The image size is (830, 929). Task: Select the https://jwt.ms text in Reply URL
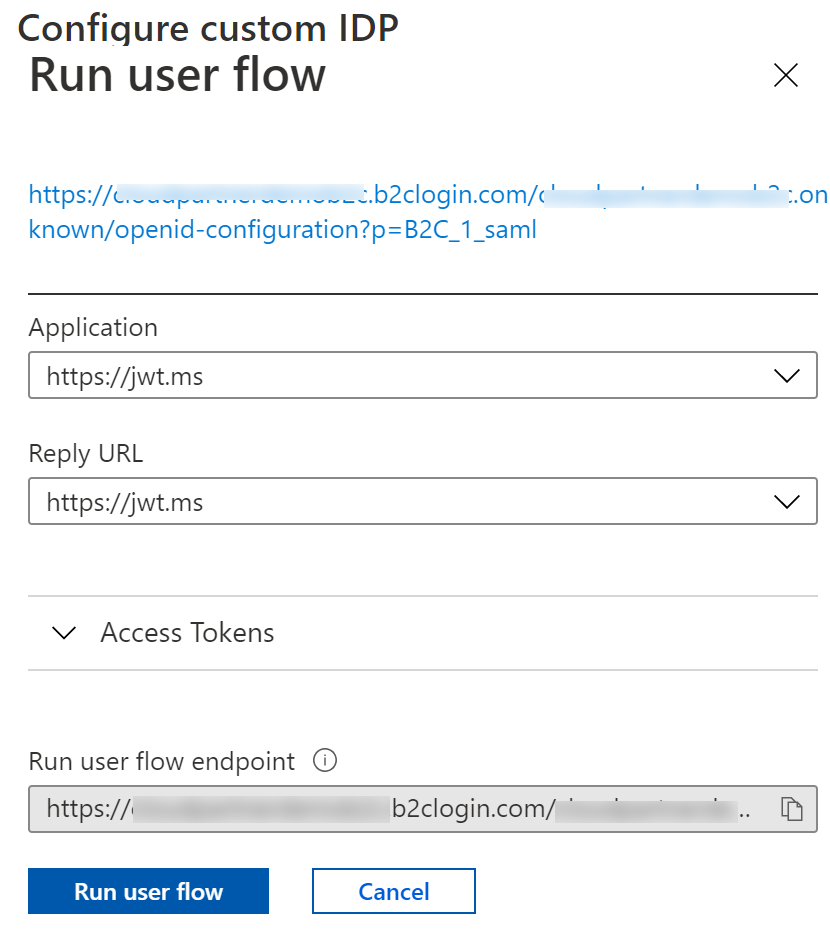[125, 502]
